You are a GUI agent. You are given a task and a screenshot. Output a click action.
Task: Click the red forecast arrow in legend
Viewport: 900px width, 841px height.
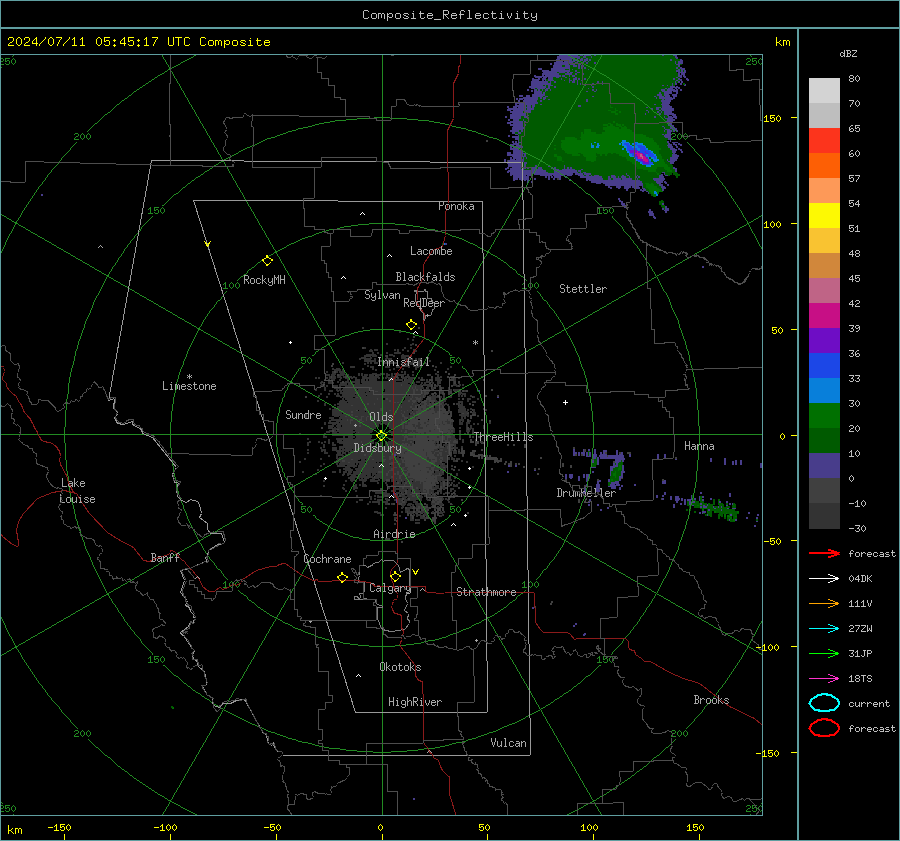pyautogui.click(x=824, y=553)
